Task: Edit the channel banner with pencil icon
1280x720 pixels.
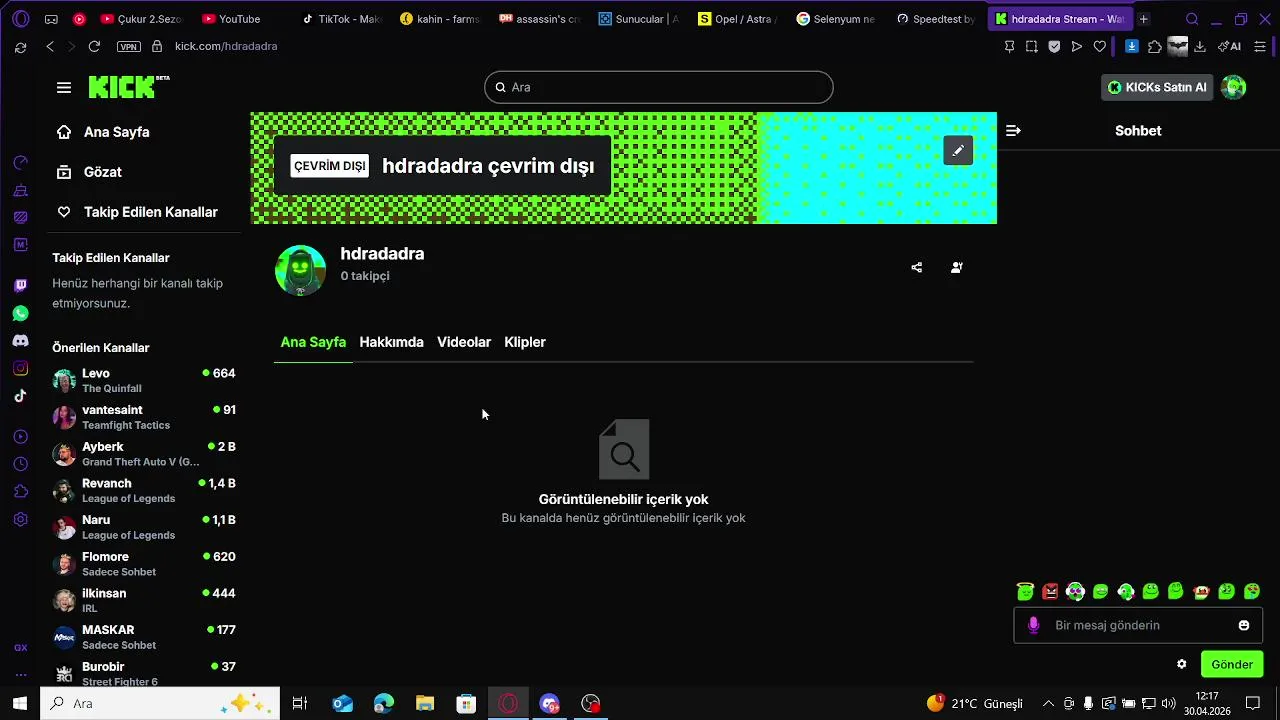Action: click(958, 150)
